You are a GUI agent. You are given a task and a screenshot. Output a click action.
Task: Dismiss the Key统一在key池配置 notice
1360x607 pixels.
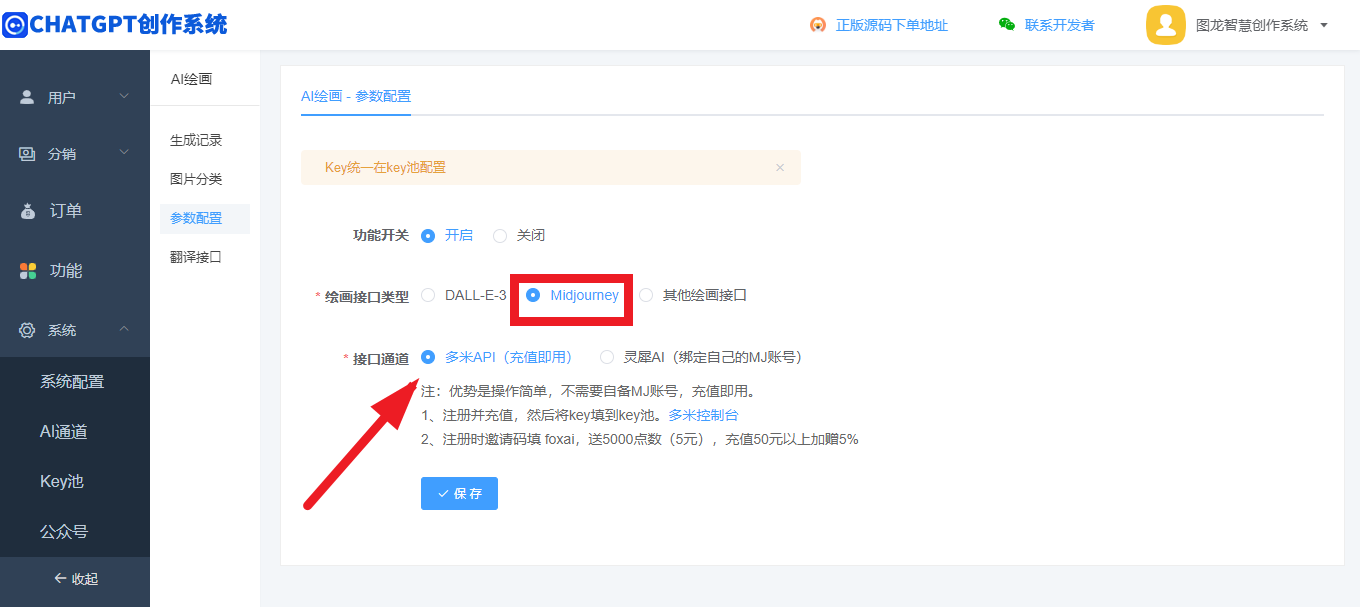click(x=780, y=168)
